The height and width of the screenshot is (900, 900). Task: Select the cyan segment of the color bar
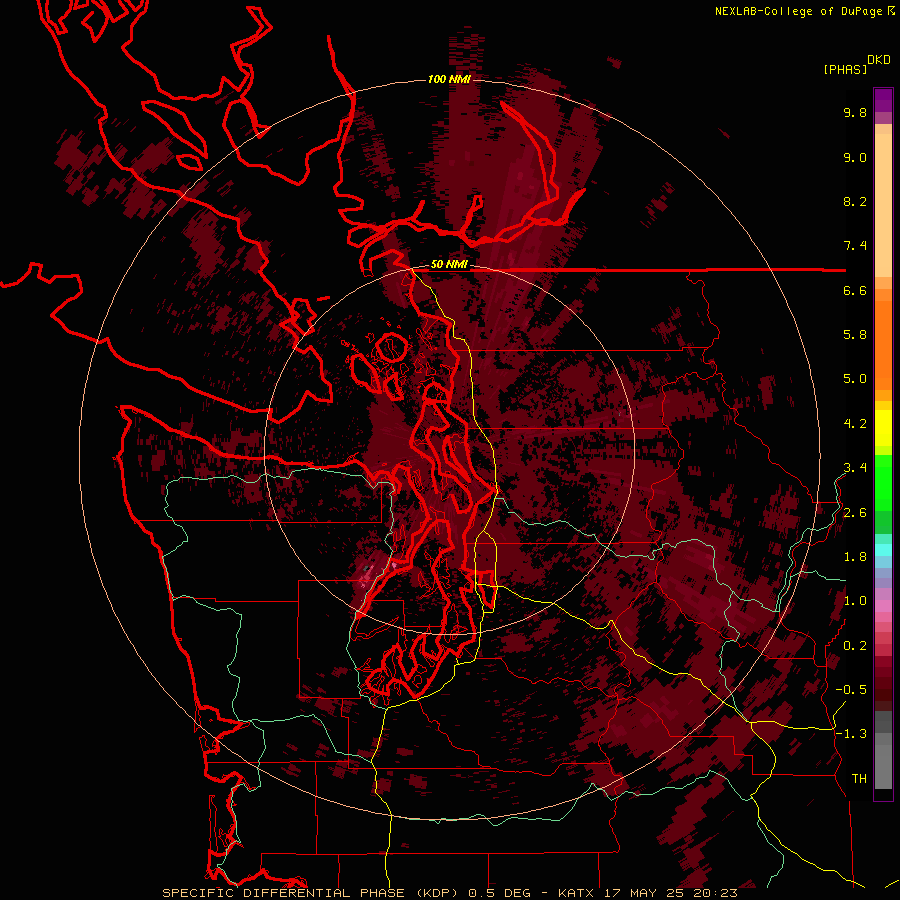click(x=883, y=549)
